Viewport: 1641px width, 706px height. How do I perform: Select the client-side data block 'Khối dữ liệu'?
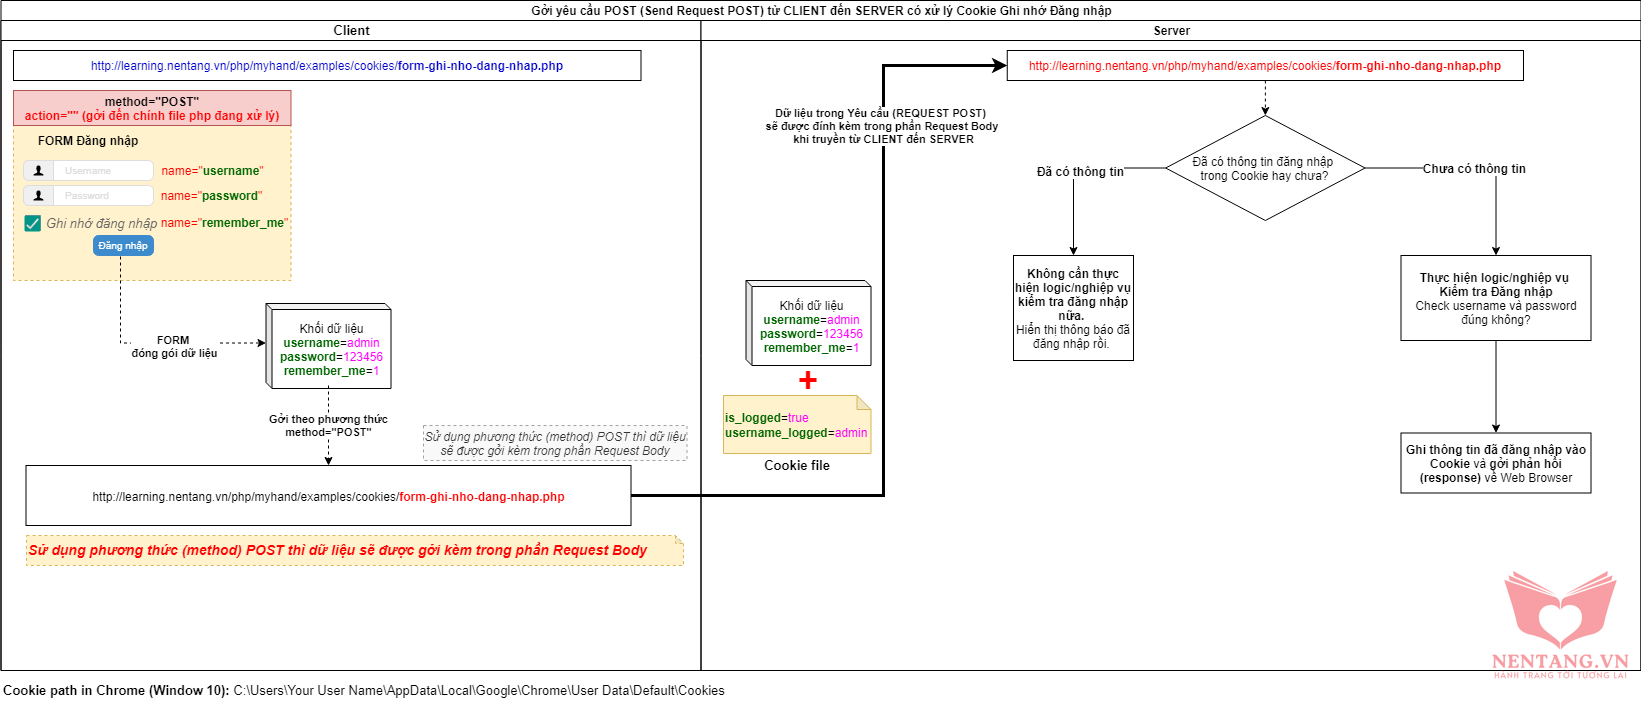[x=330, y=348]
